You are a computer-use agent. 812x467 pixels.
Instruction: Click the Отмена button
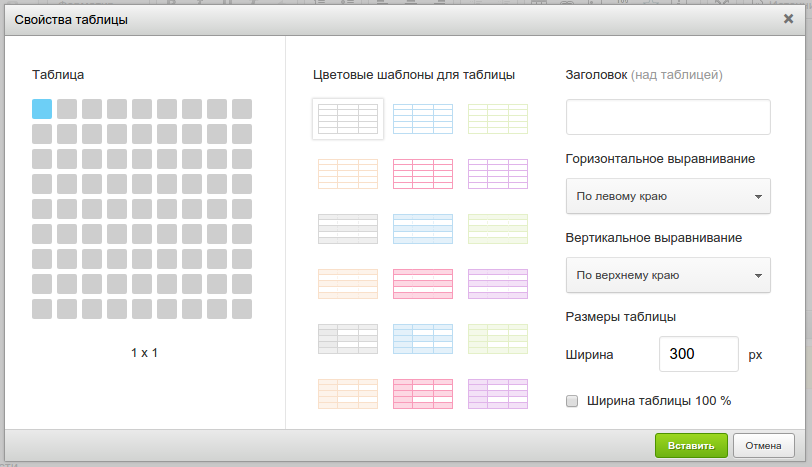click(x=763, y=446)
